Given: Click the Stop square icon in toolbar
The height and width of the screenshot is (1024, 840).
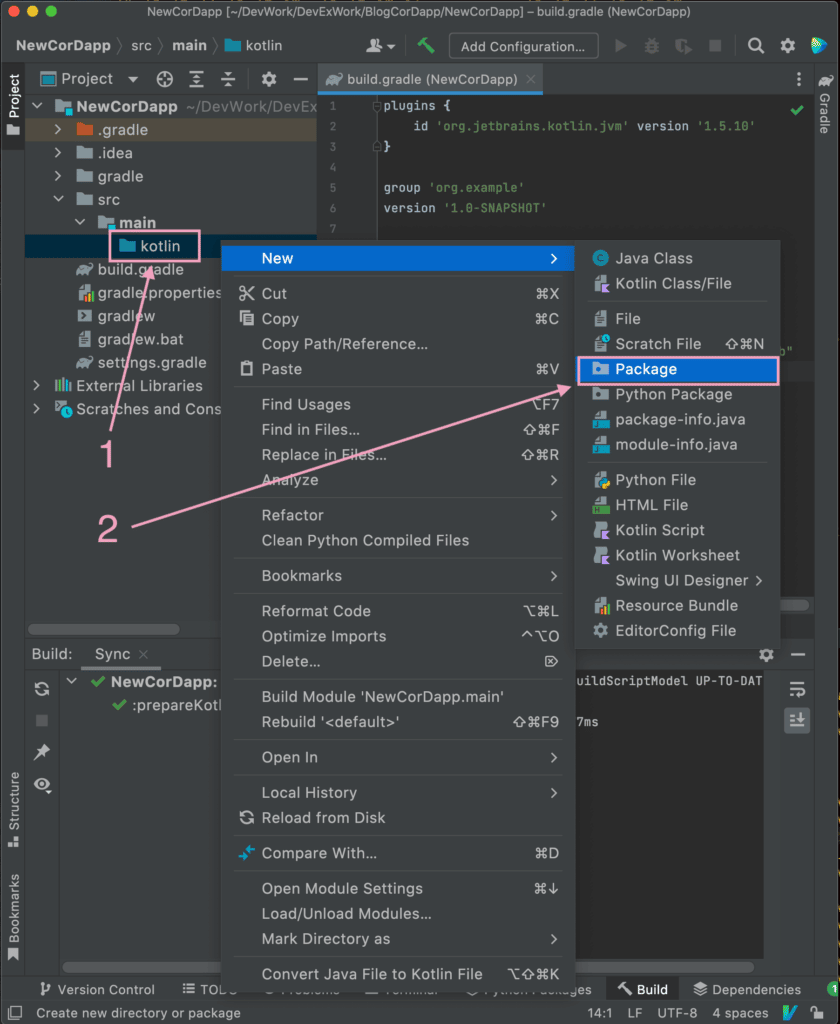Looking at the screenshot, I should coord(715,46).
